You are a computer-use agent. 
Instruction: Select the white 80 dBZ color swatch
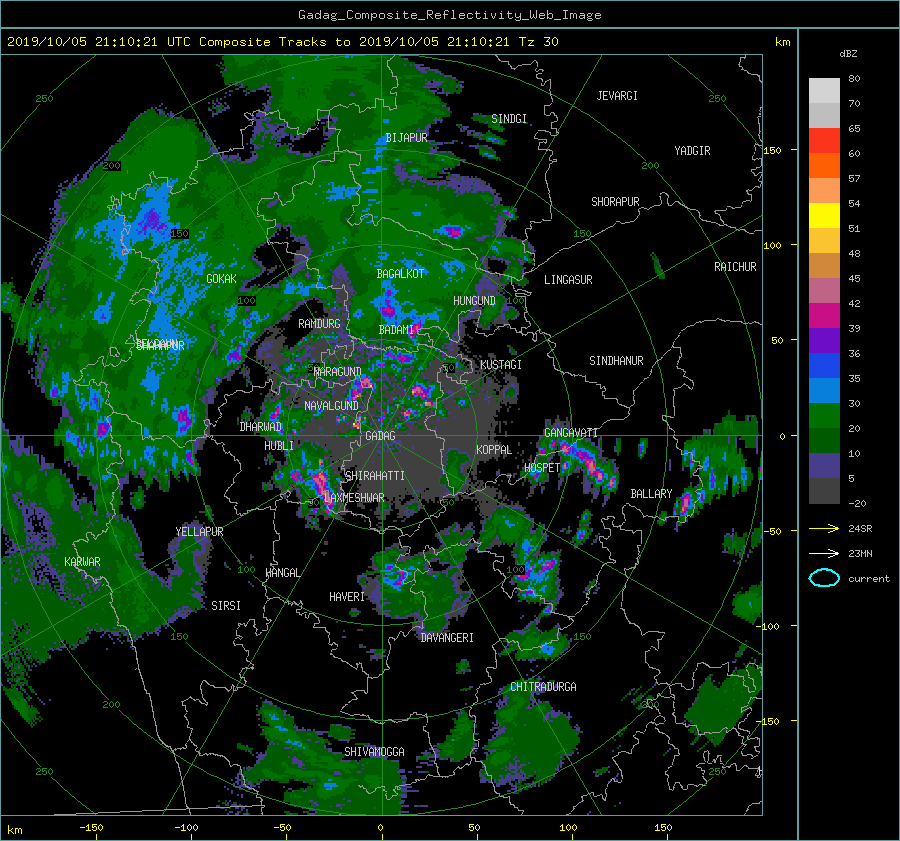point(824,90)
